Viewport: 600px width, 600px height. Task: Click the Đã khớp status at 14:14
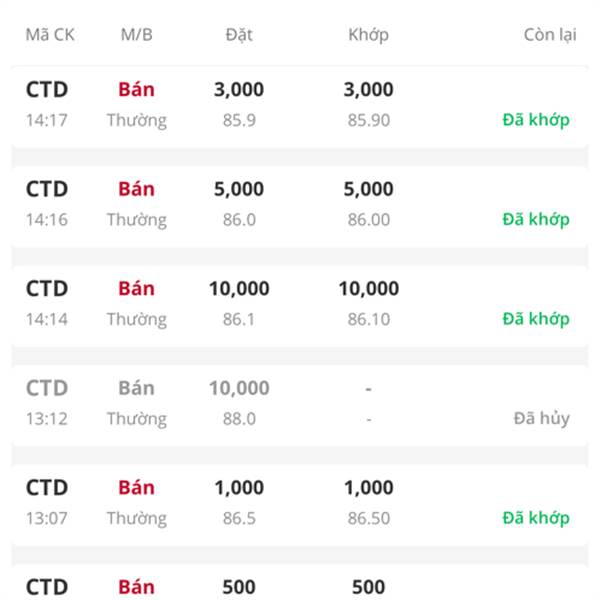point(536,319)
